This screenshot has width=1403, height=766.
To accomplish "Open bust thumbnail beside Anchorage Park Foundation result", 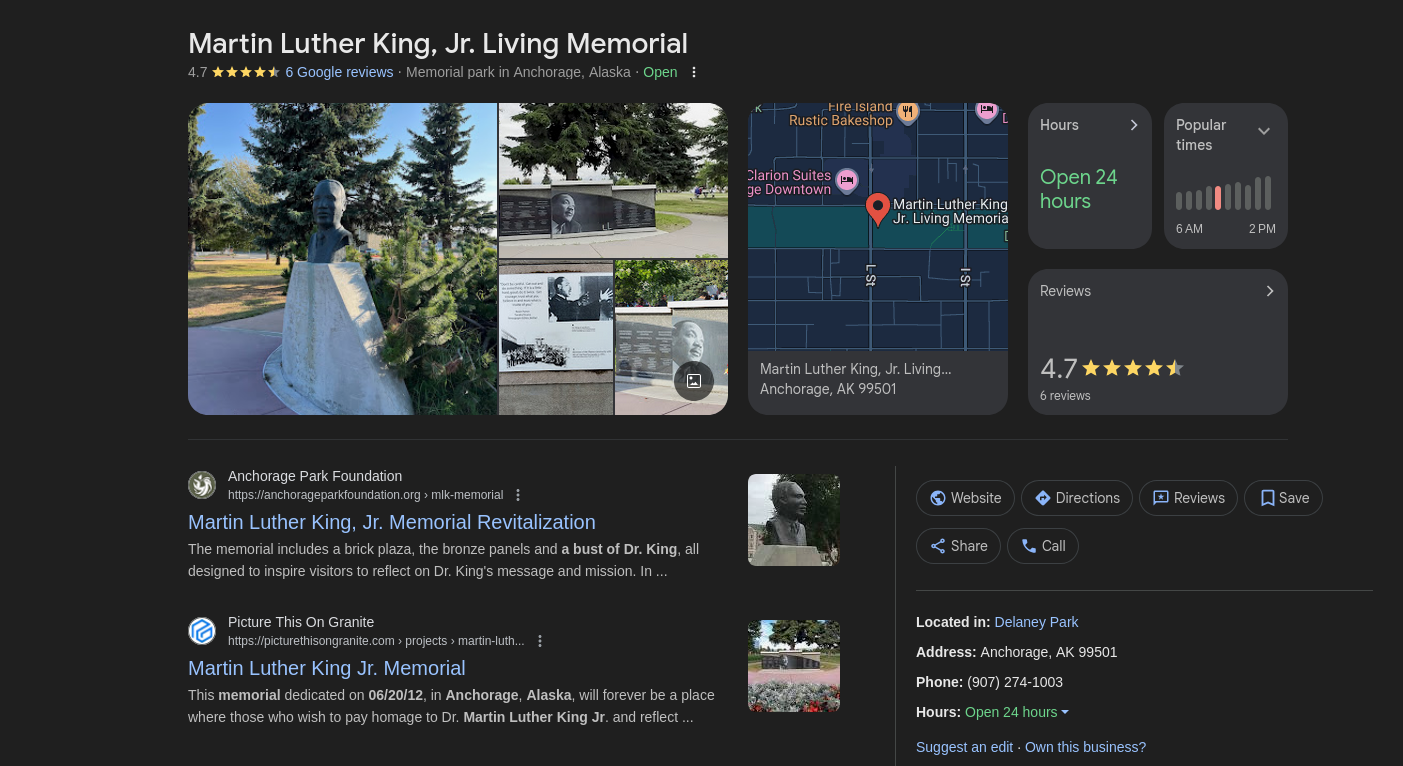I will (x=794, y=520).
